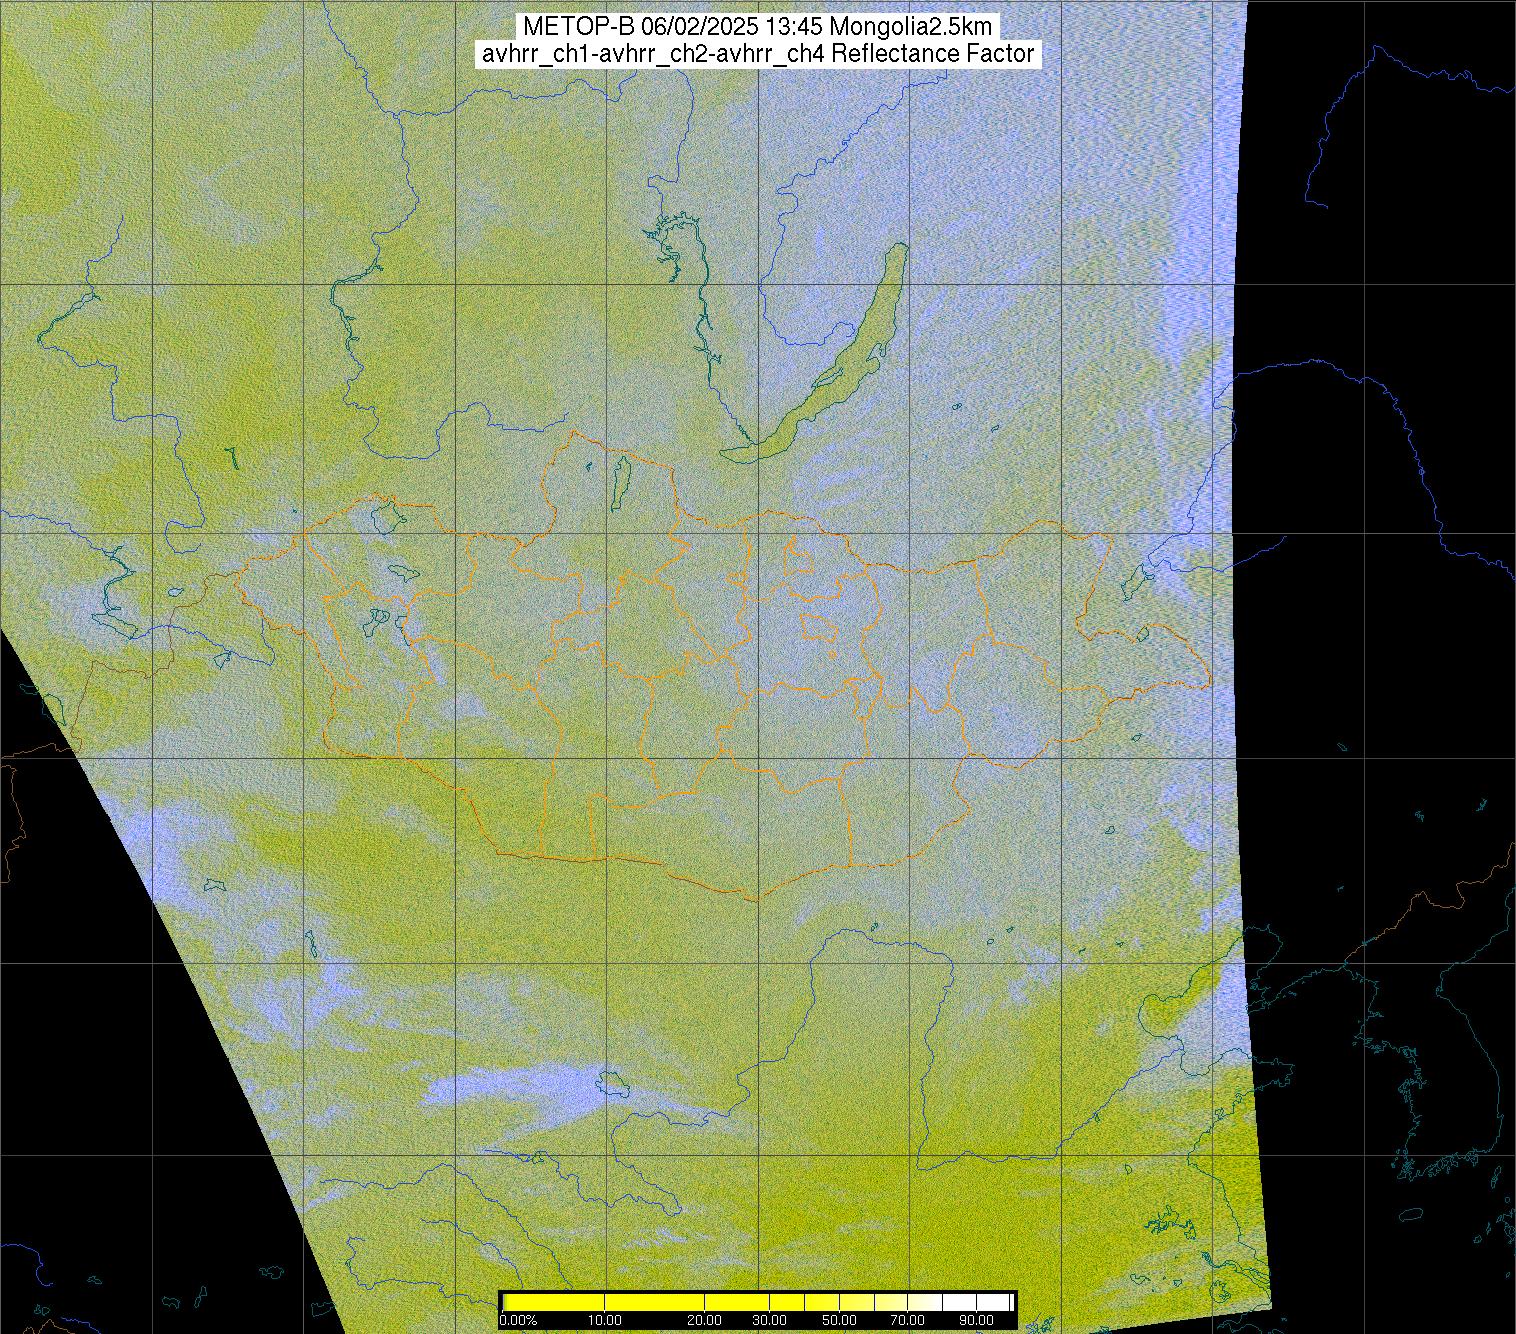Image resolution: width=1516 pixels, height=1334 pixels.
Task: Click the 10.00 label on the color scale
Action: tap(604, 1320)
